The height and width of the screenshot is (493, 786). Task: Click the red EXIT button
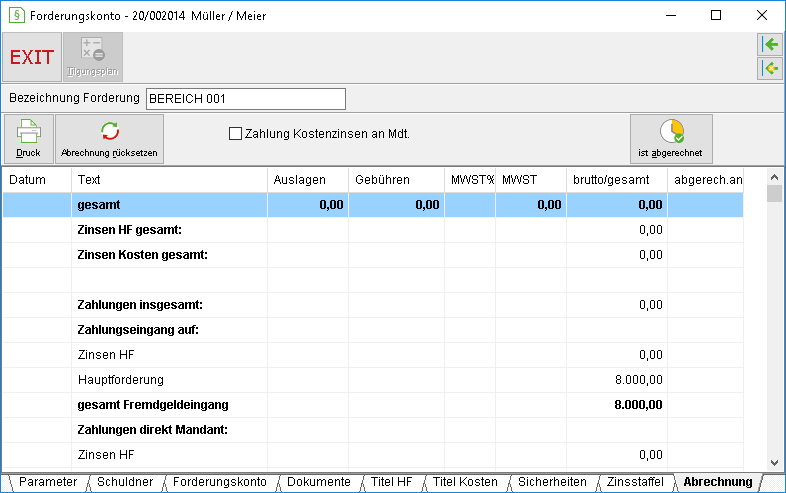click(32, 57)
